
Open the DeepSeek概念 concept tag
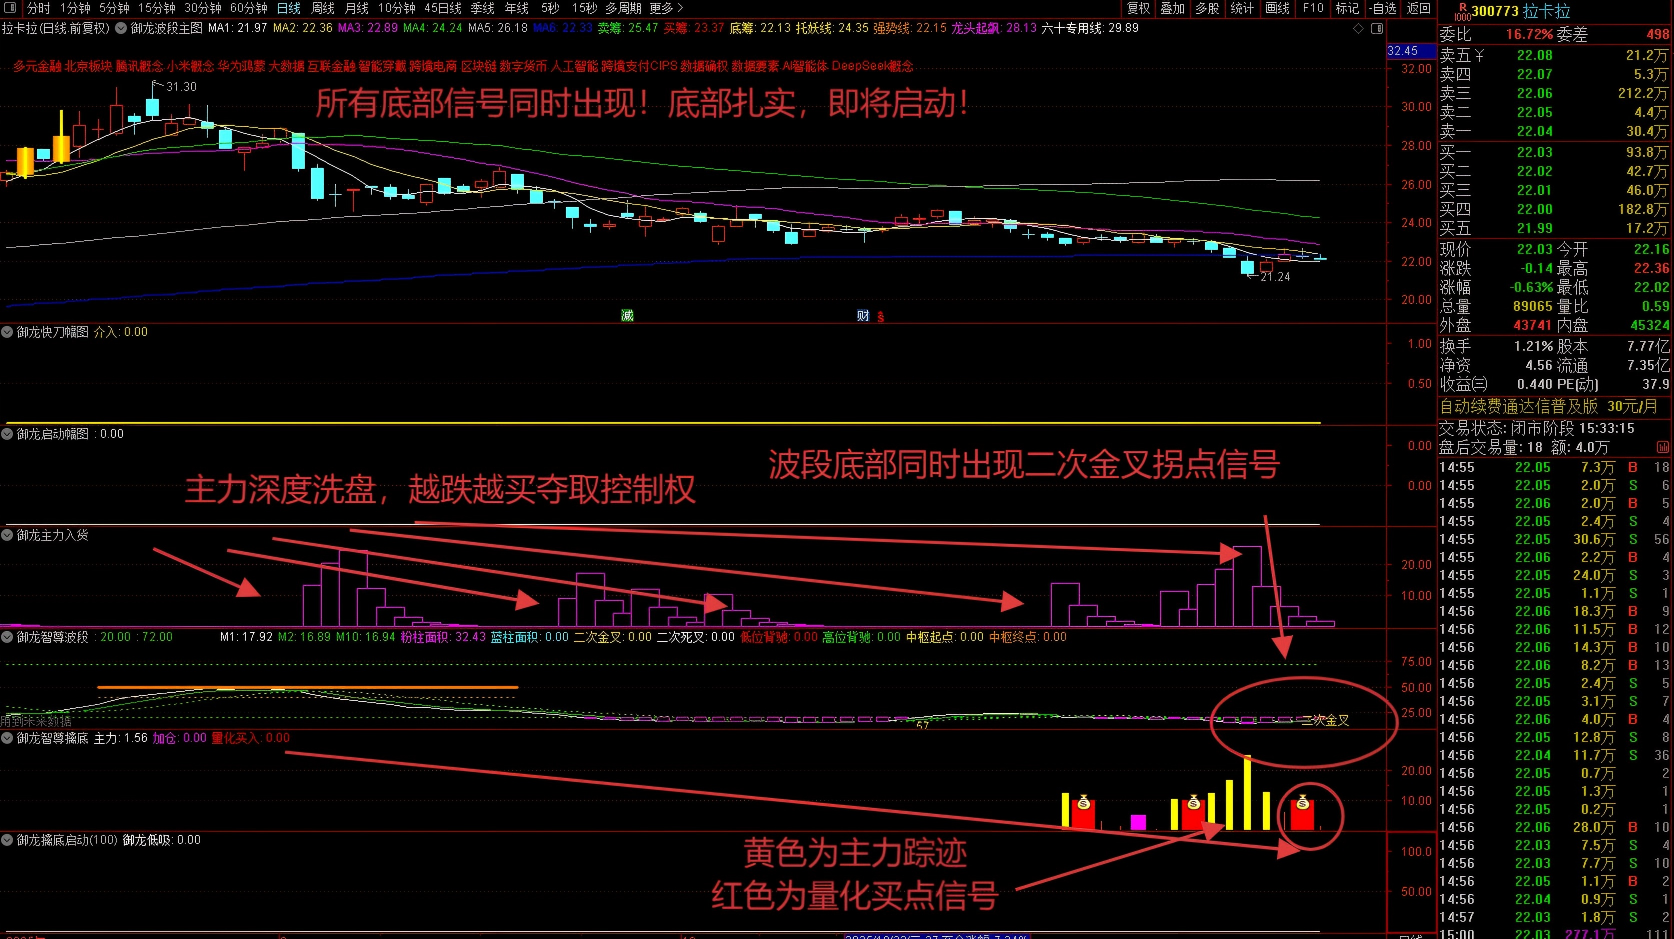pyautogui.click(x=873, y=66)
